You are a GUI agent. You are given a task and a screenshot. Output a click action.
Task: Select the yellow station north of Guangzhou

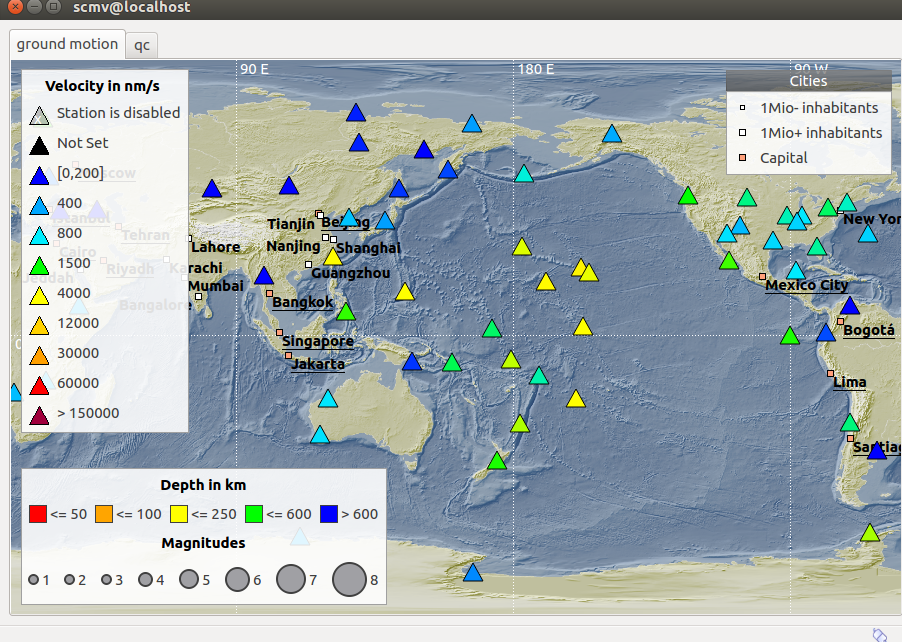(332, 257)
